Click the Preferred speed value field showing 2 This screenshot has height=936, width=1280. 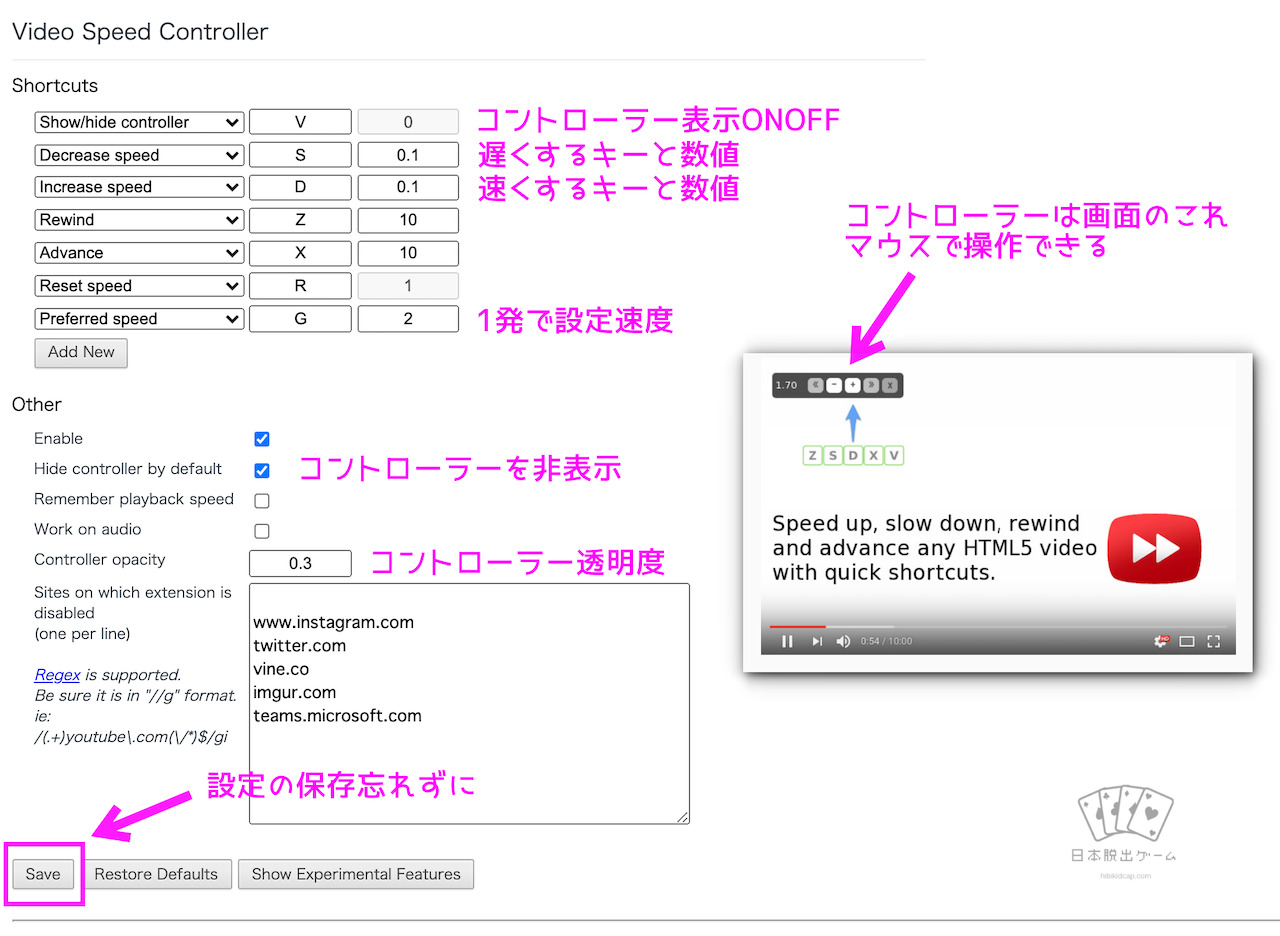click(408, 319)
